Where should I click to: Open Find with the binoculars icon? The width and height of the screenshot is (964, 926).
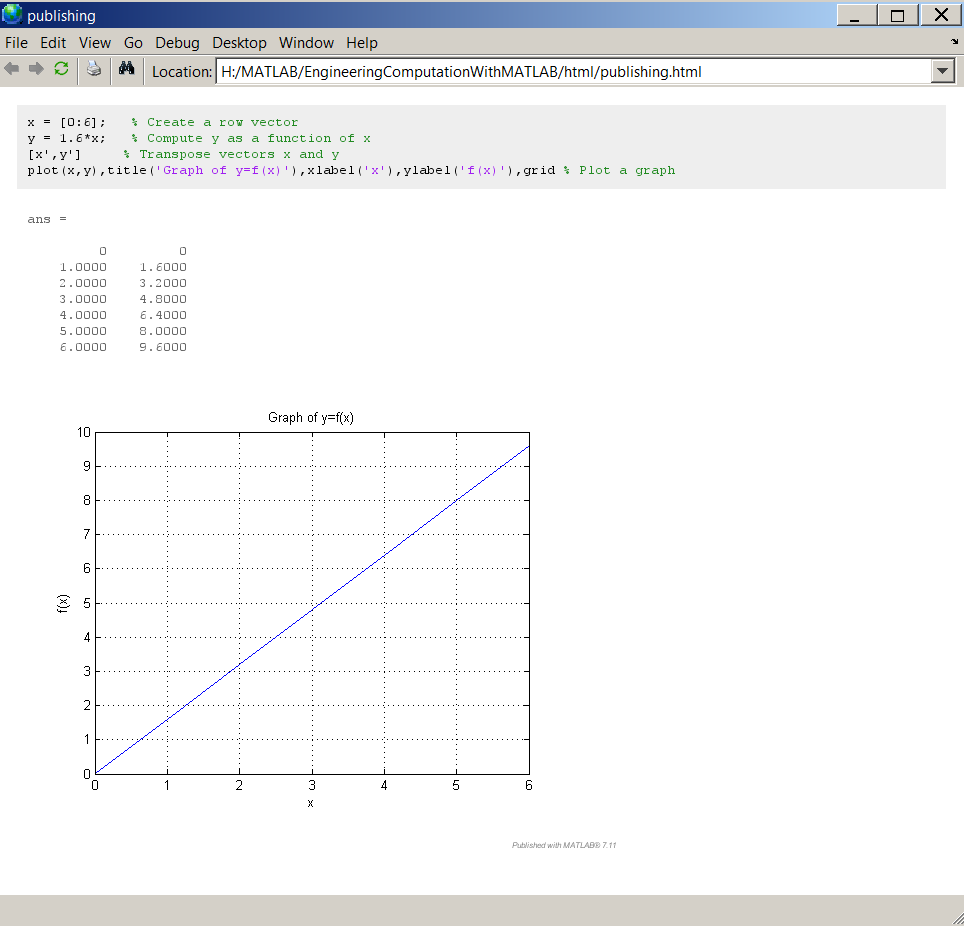coord(126,69)
